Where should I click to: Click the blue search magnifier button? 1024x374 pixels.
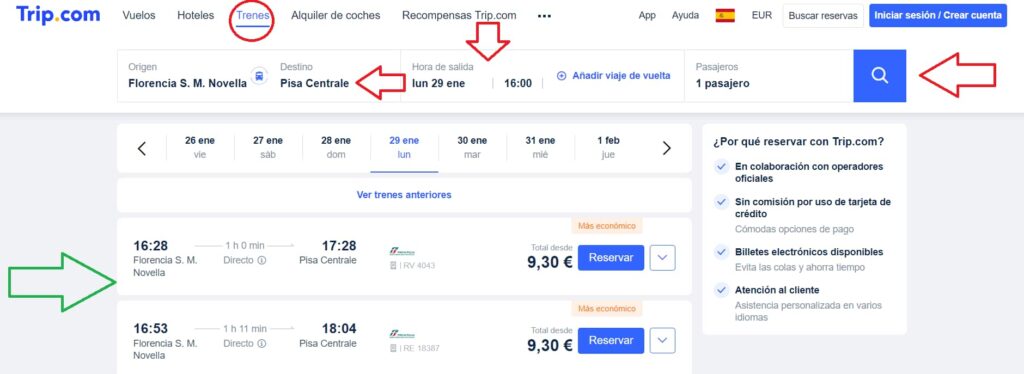click(x=879, y=76)
